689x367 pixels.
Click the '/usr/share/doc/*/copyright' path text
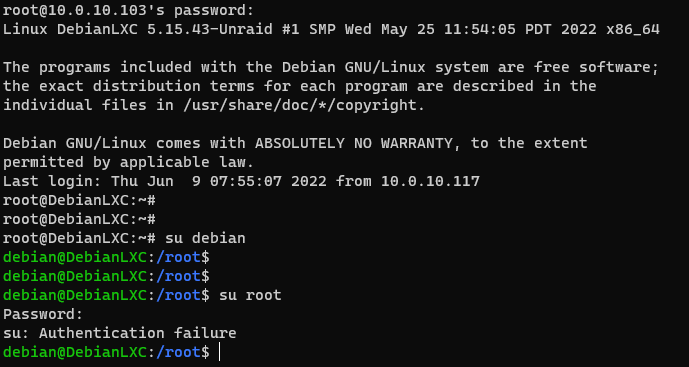coord(300,105)
